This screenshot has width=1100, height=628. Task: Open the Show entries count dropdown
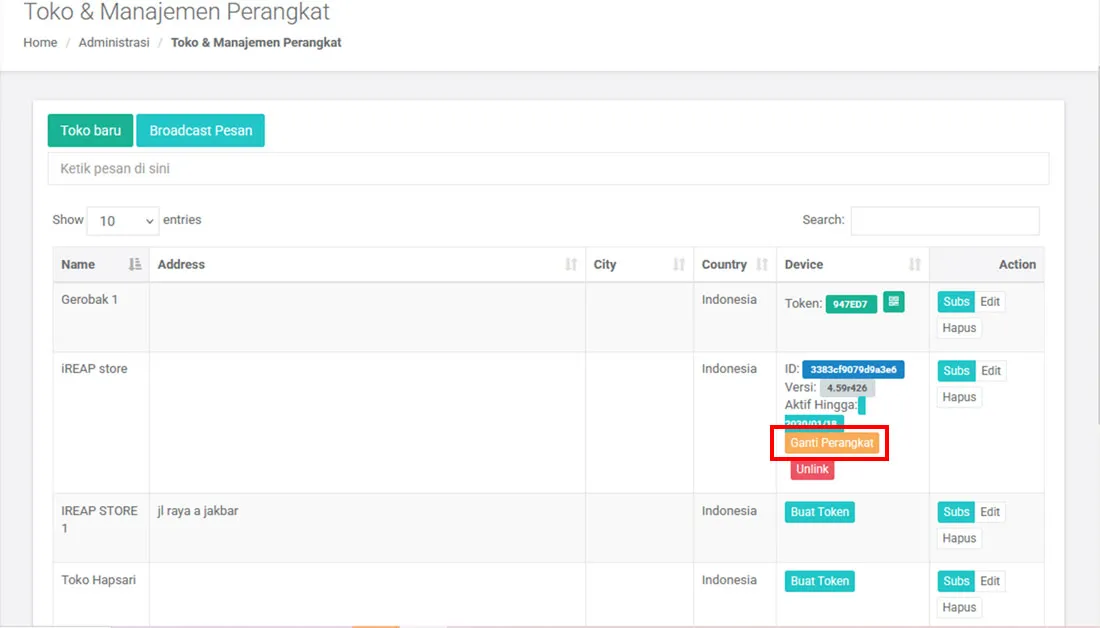[123, 221]
